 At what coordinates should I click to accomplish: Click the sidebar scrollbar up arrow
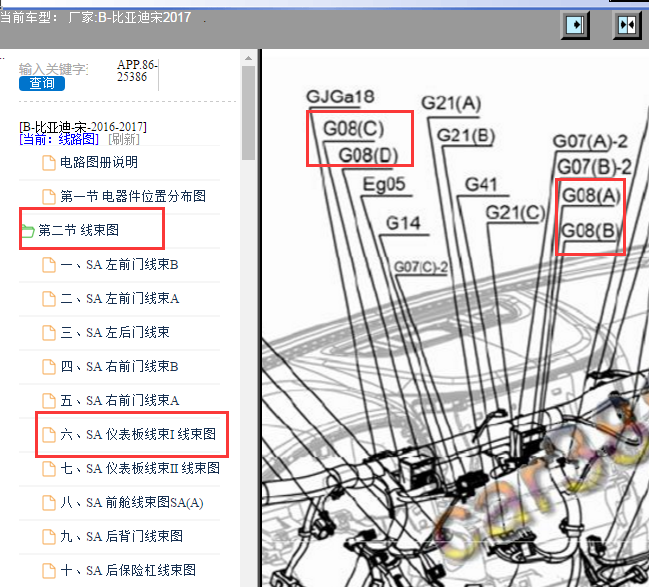tap(248, 58)
